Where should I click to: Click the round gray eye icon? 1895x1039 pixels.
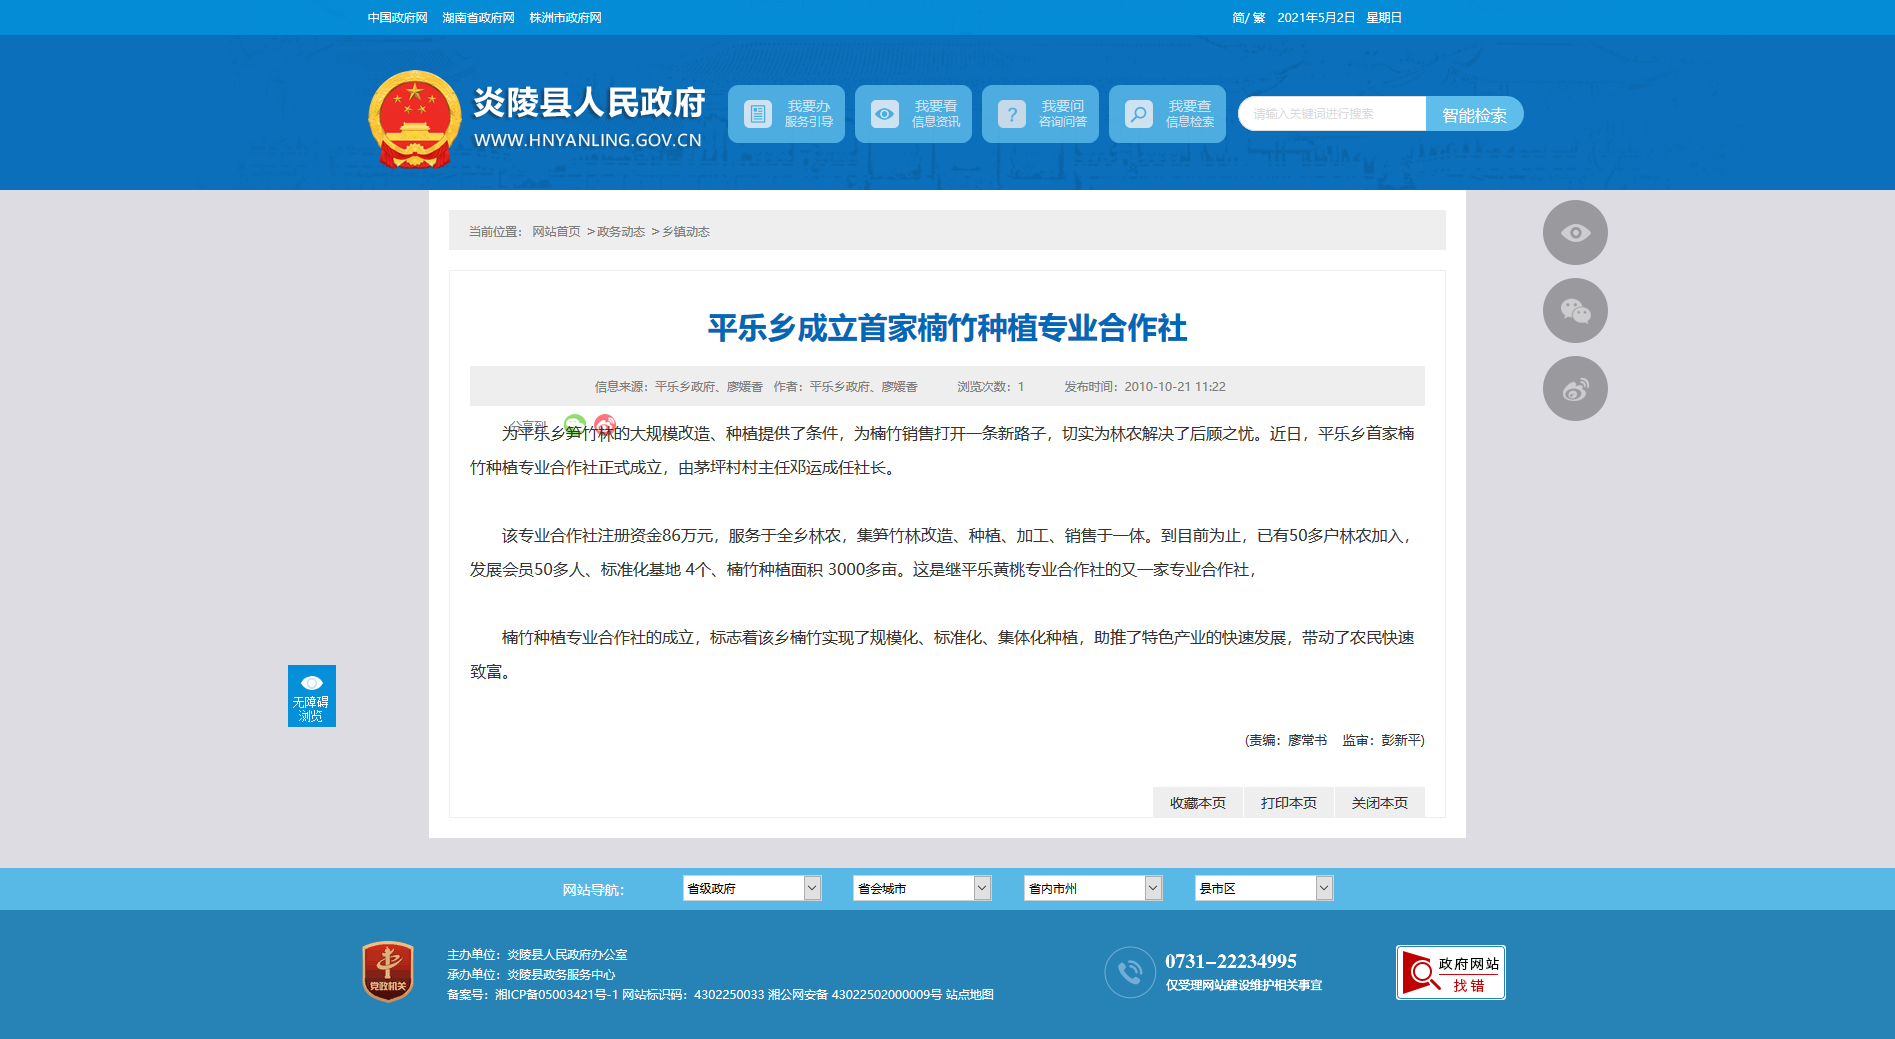coord(1575,233)
